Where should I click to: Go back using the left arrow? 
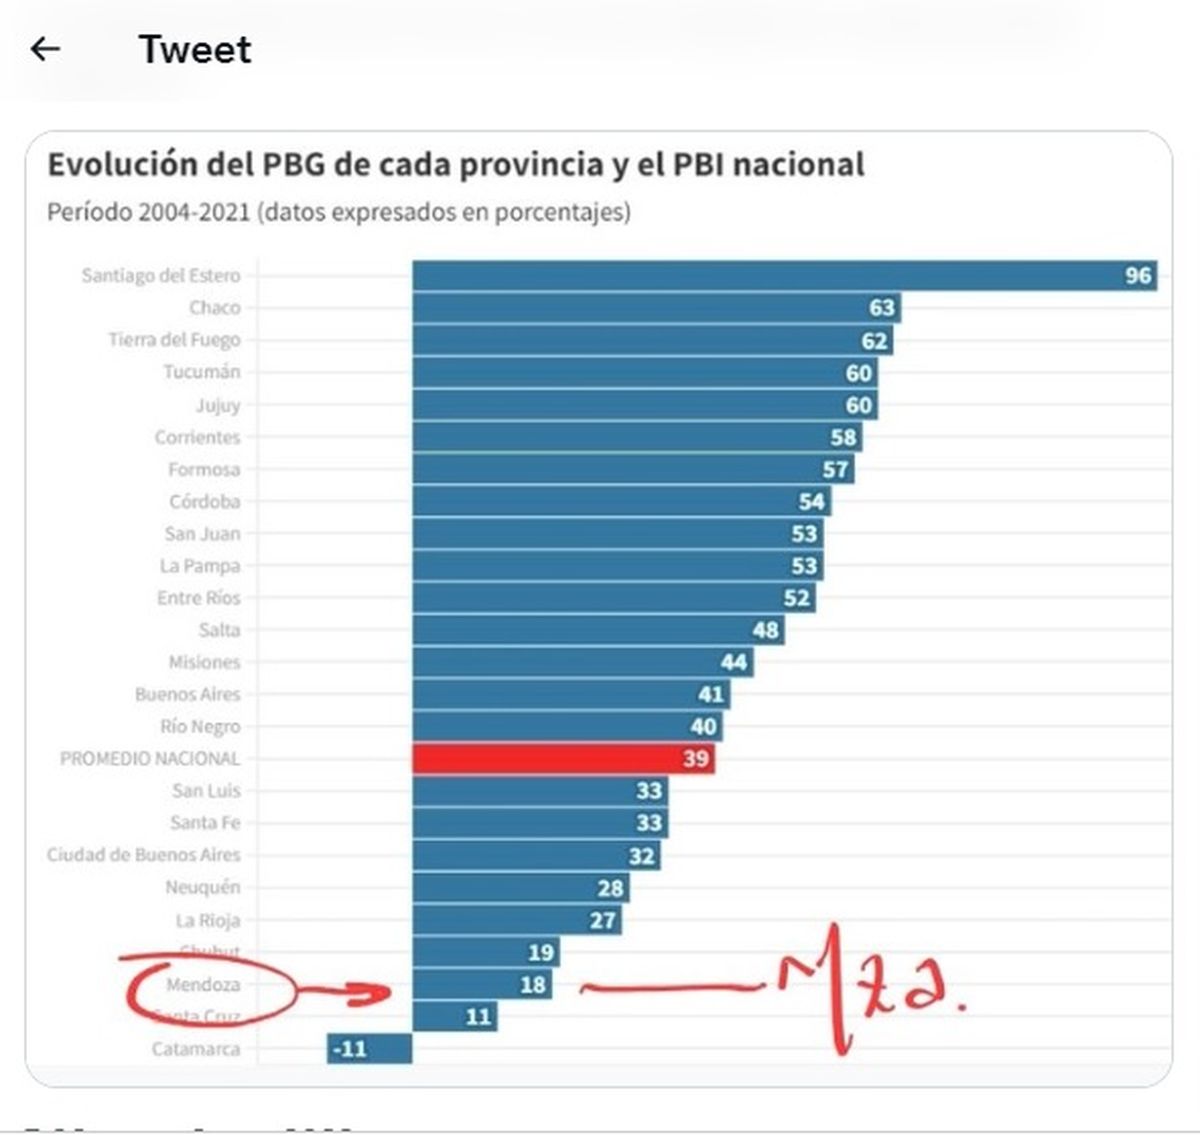click(x=46, y=49)
